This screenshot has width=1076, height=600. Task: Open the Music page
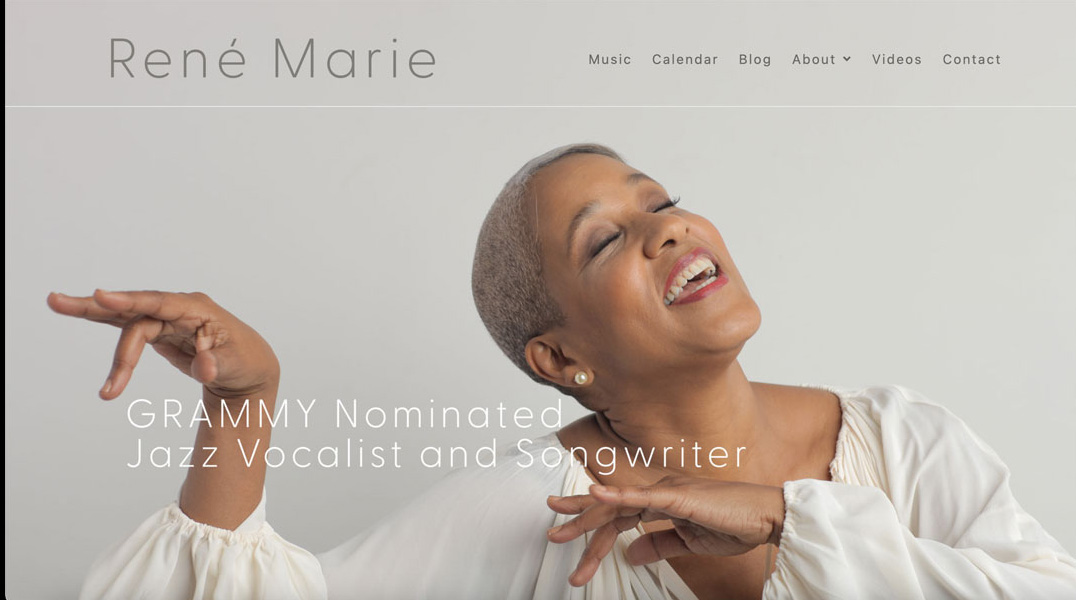point(609,60)
